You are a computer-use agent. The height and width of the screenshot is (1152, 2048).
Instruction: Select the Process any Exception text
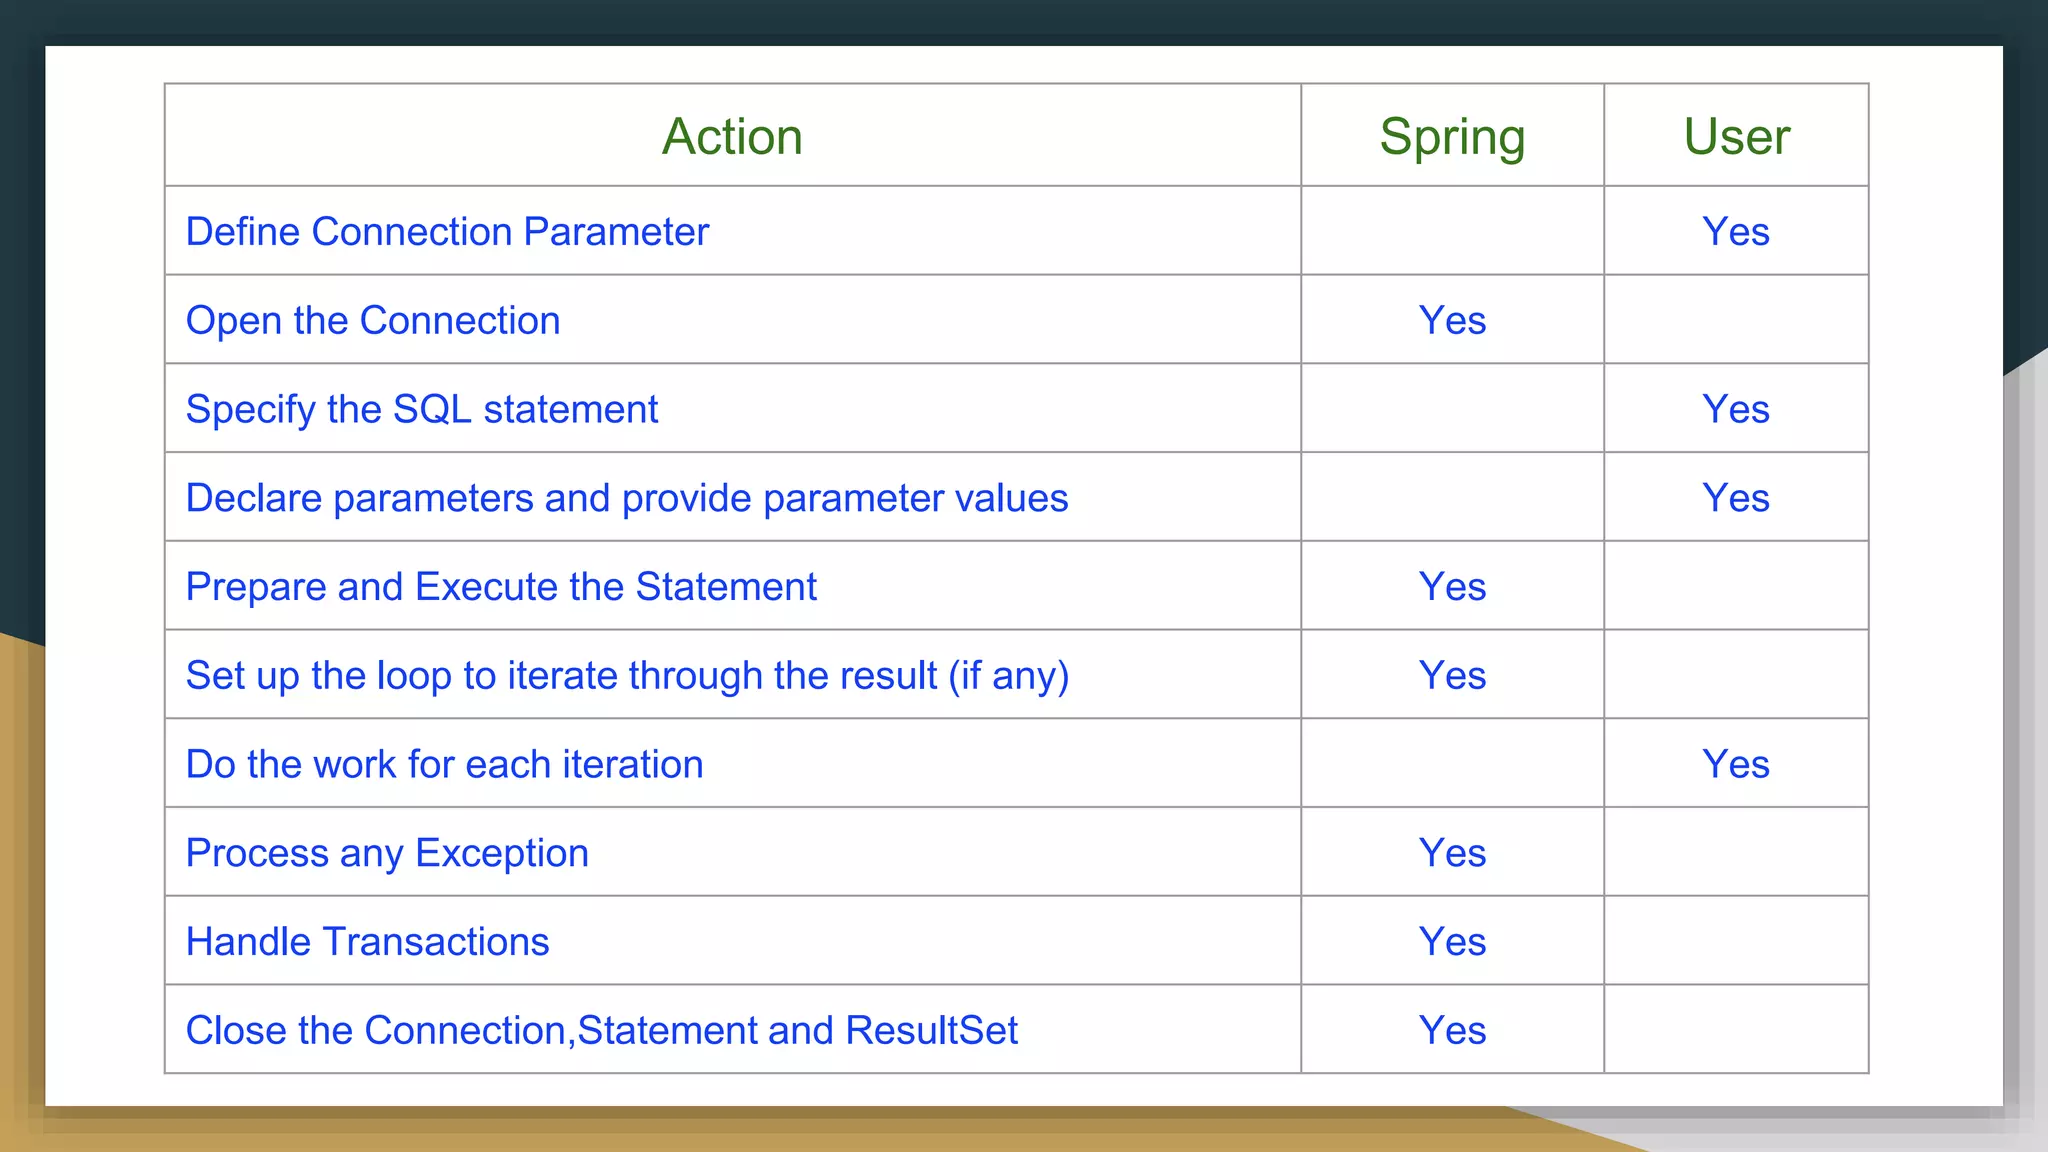[x=387, y=853]
